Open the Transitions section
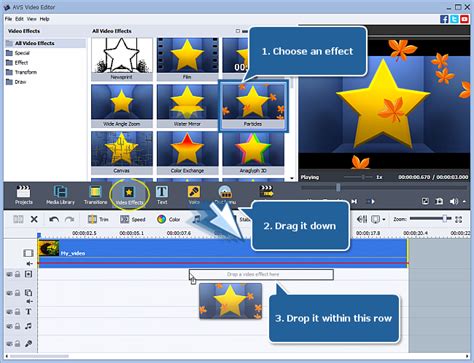The width and height of the screenshot is (474, 363). (x=95, y=195)
